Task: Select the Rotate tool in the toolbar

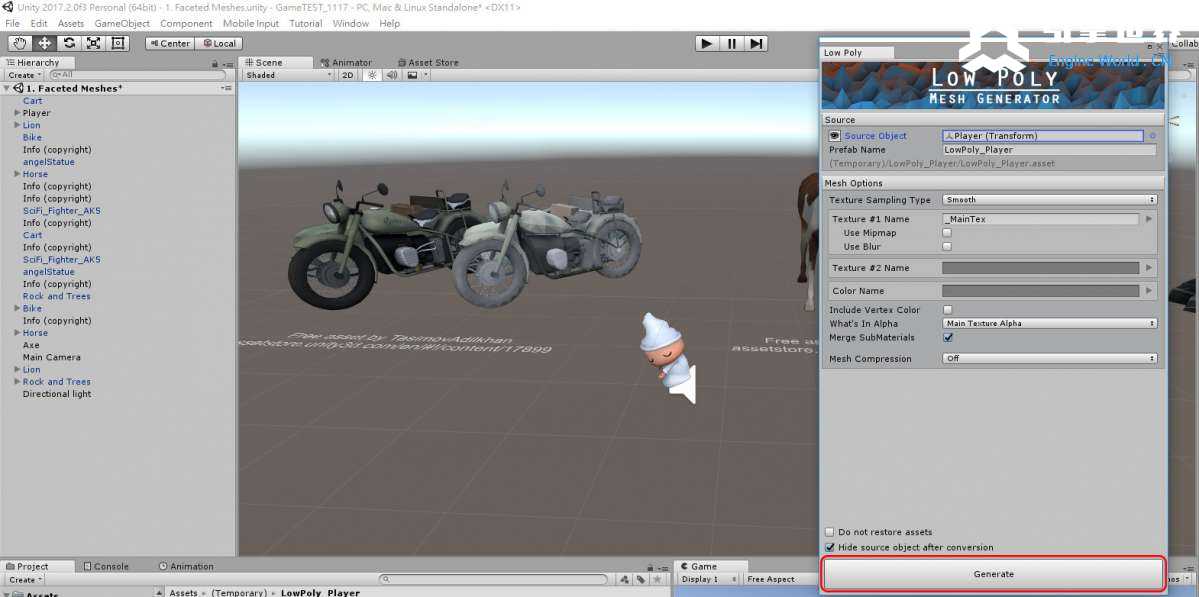Action: coord(70,44)
